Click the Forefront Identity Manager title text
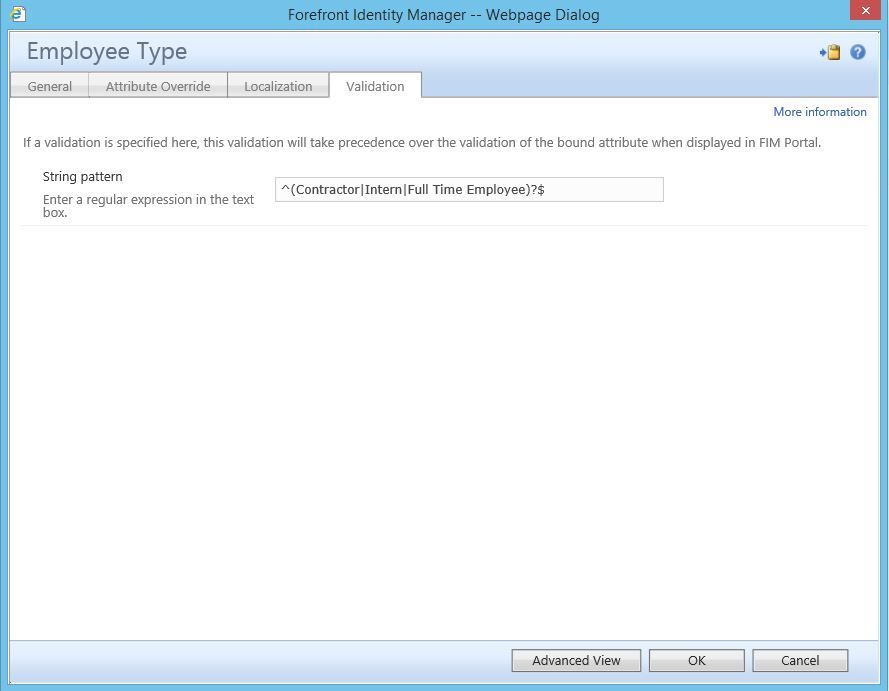The image size is (889, 691). (x=443, y=14)
